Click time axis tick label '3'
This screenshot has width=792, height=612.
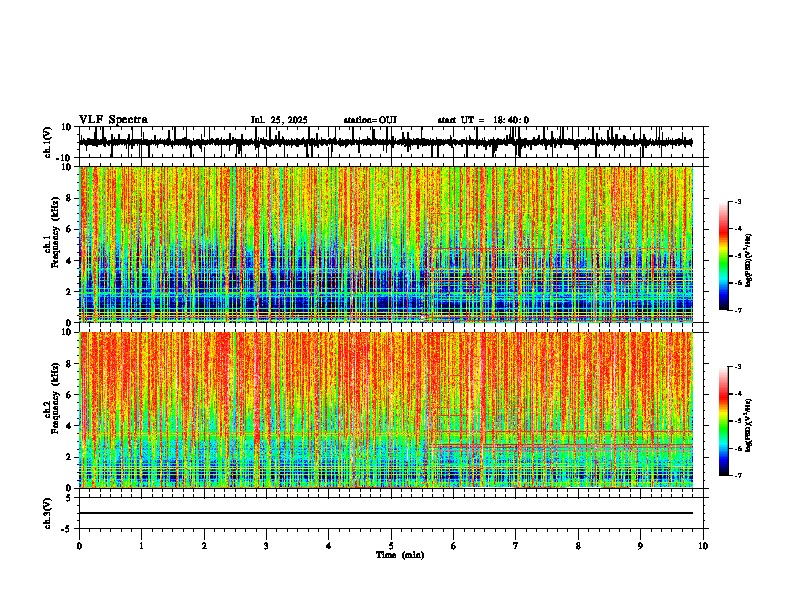tap(266, 546)
